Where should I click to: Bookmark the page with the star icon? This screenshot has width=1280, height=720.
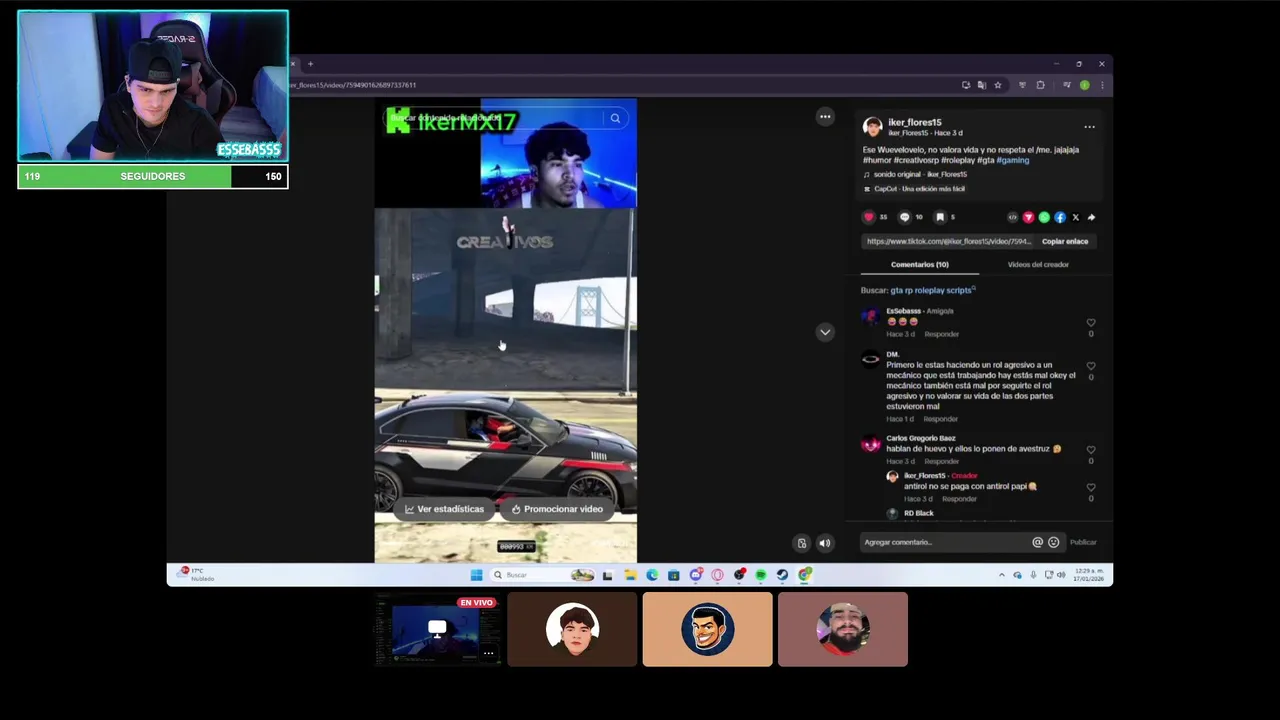(x=997, y=85)
